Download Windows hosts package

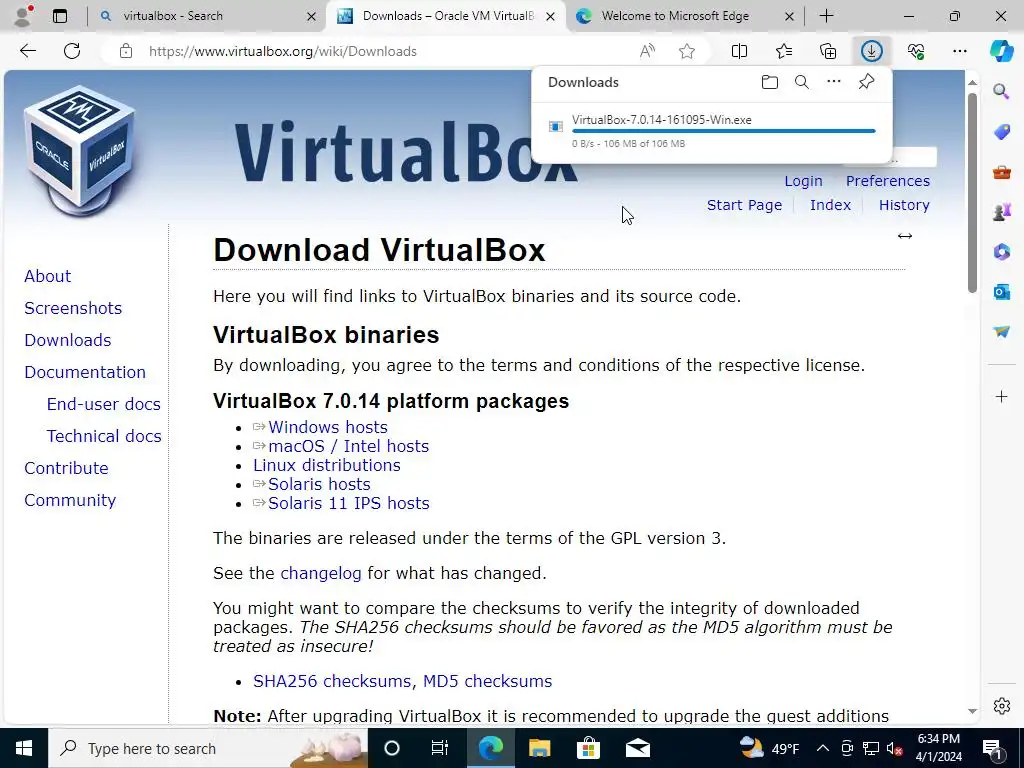[x=328, y=427]
